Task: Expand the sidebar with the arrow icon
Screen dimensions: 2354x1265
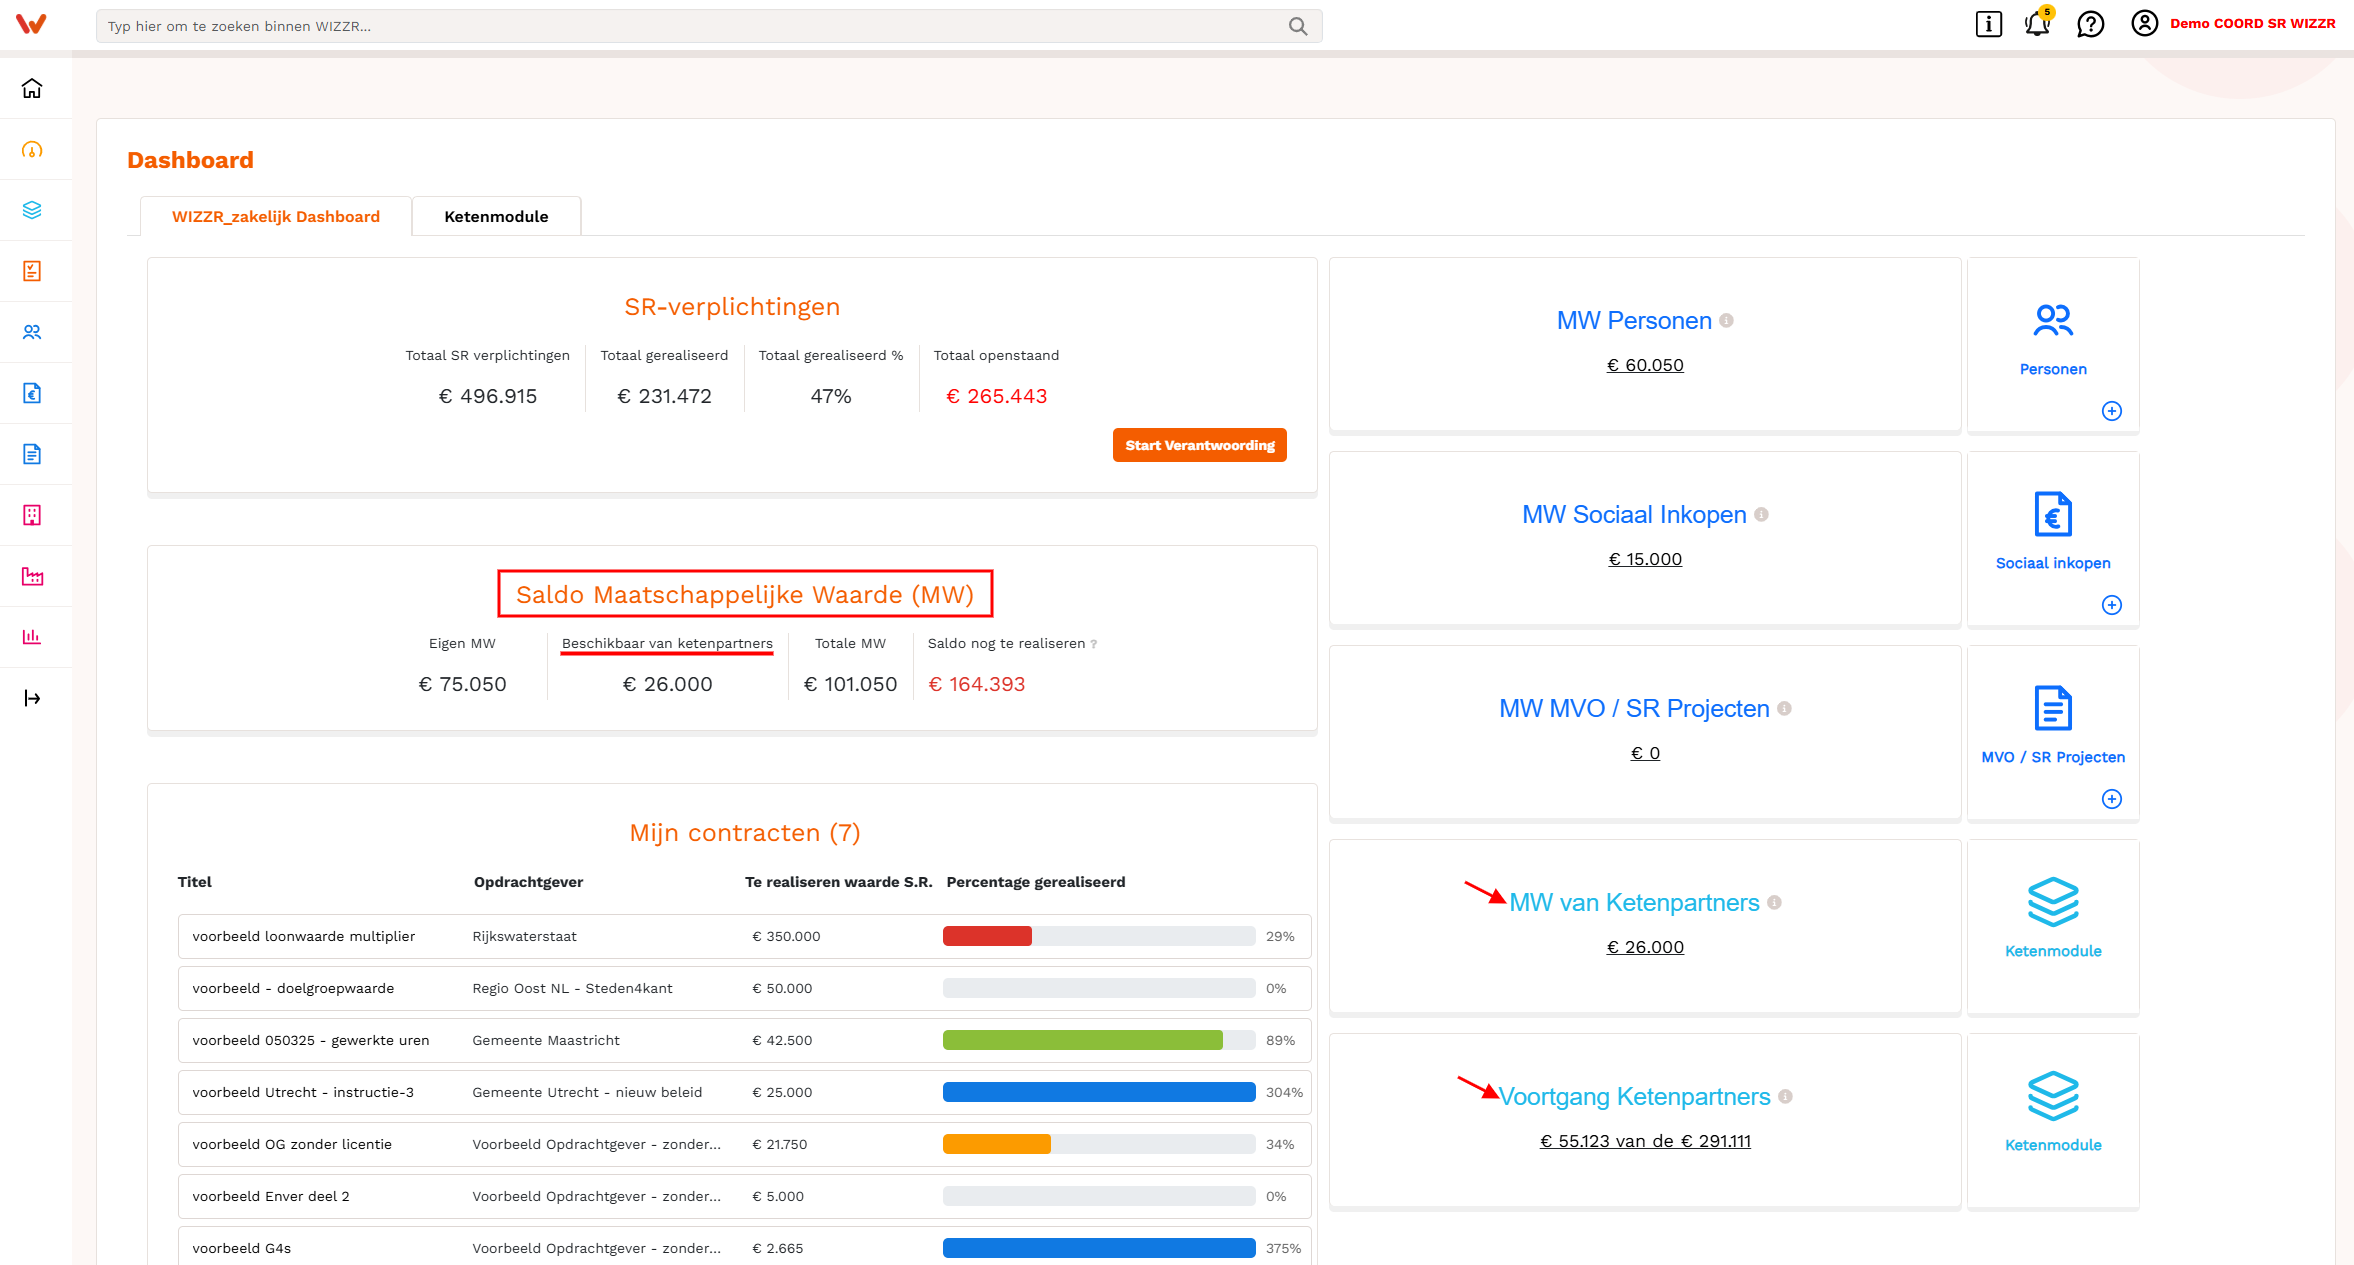Action: (32, 698)
